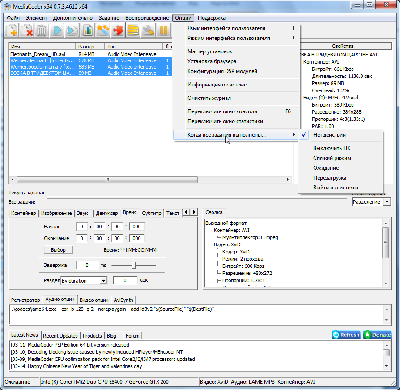The image size is (400, 390).
Task: Click the Refresh button in news panel
Action: click(x=346, y=335)
